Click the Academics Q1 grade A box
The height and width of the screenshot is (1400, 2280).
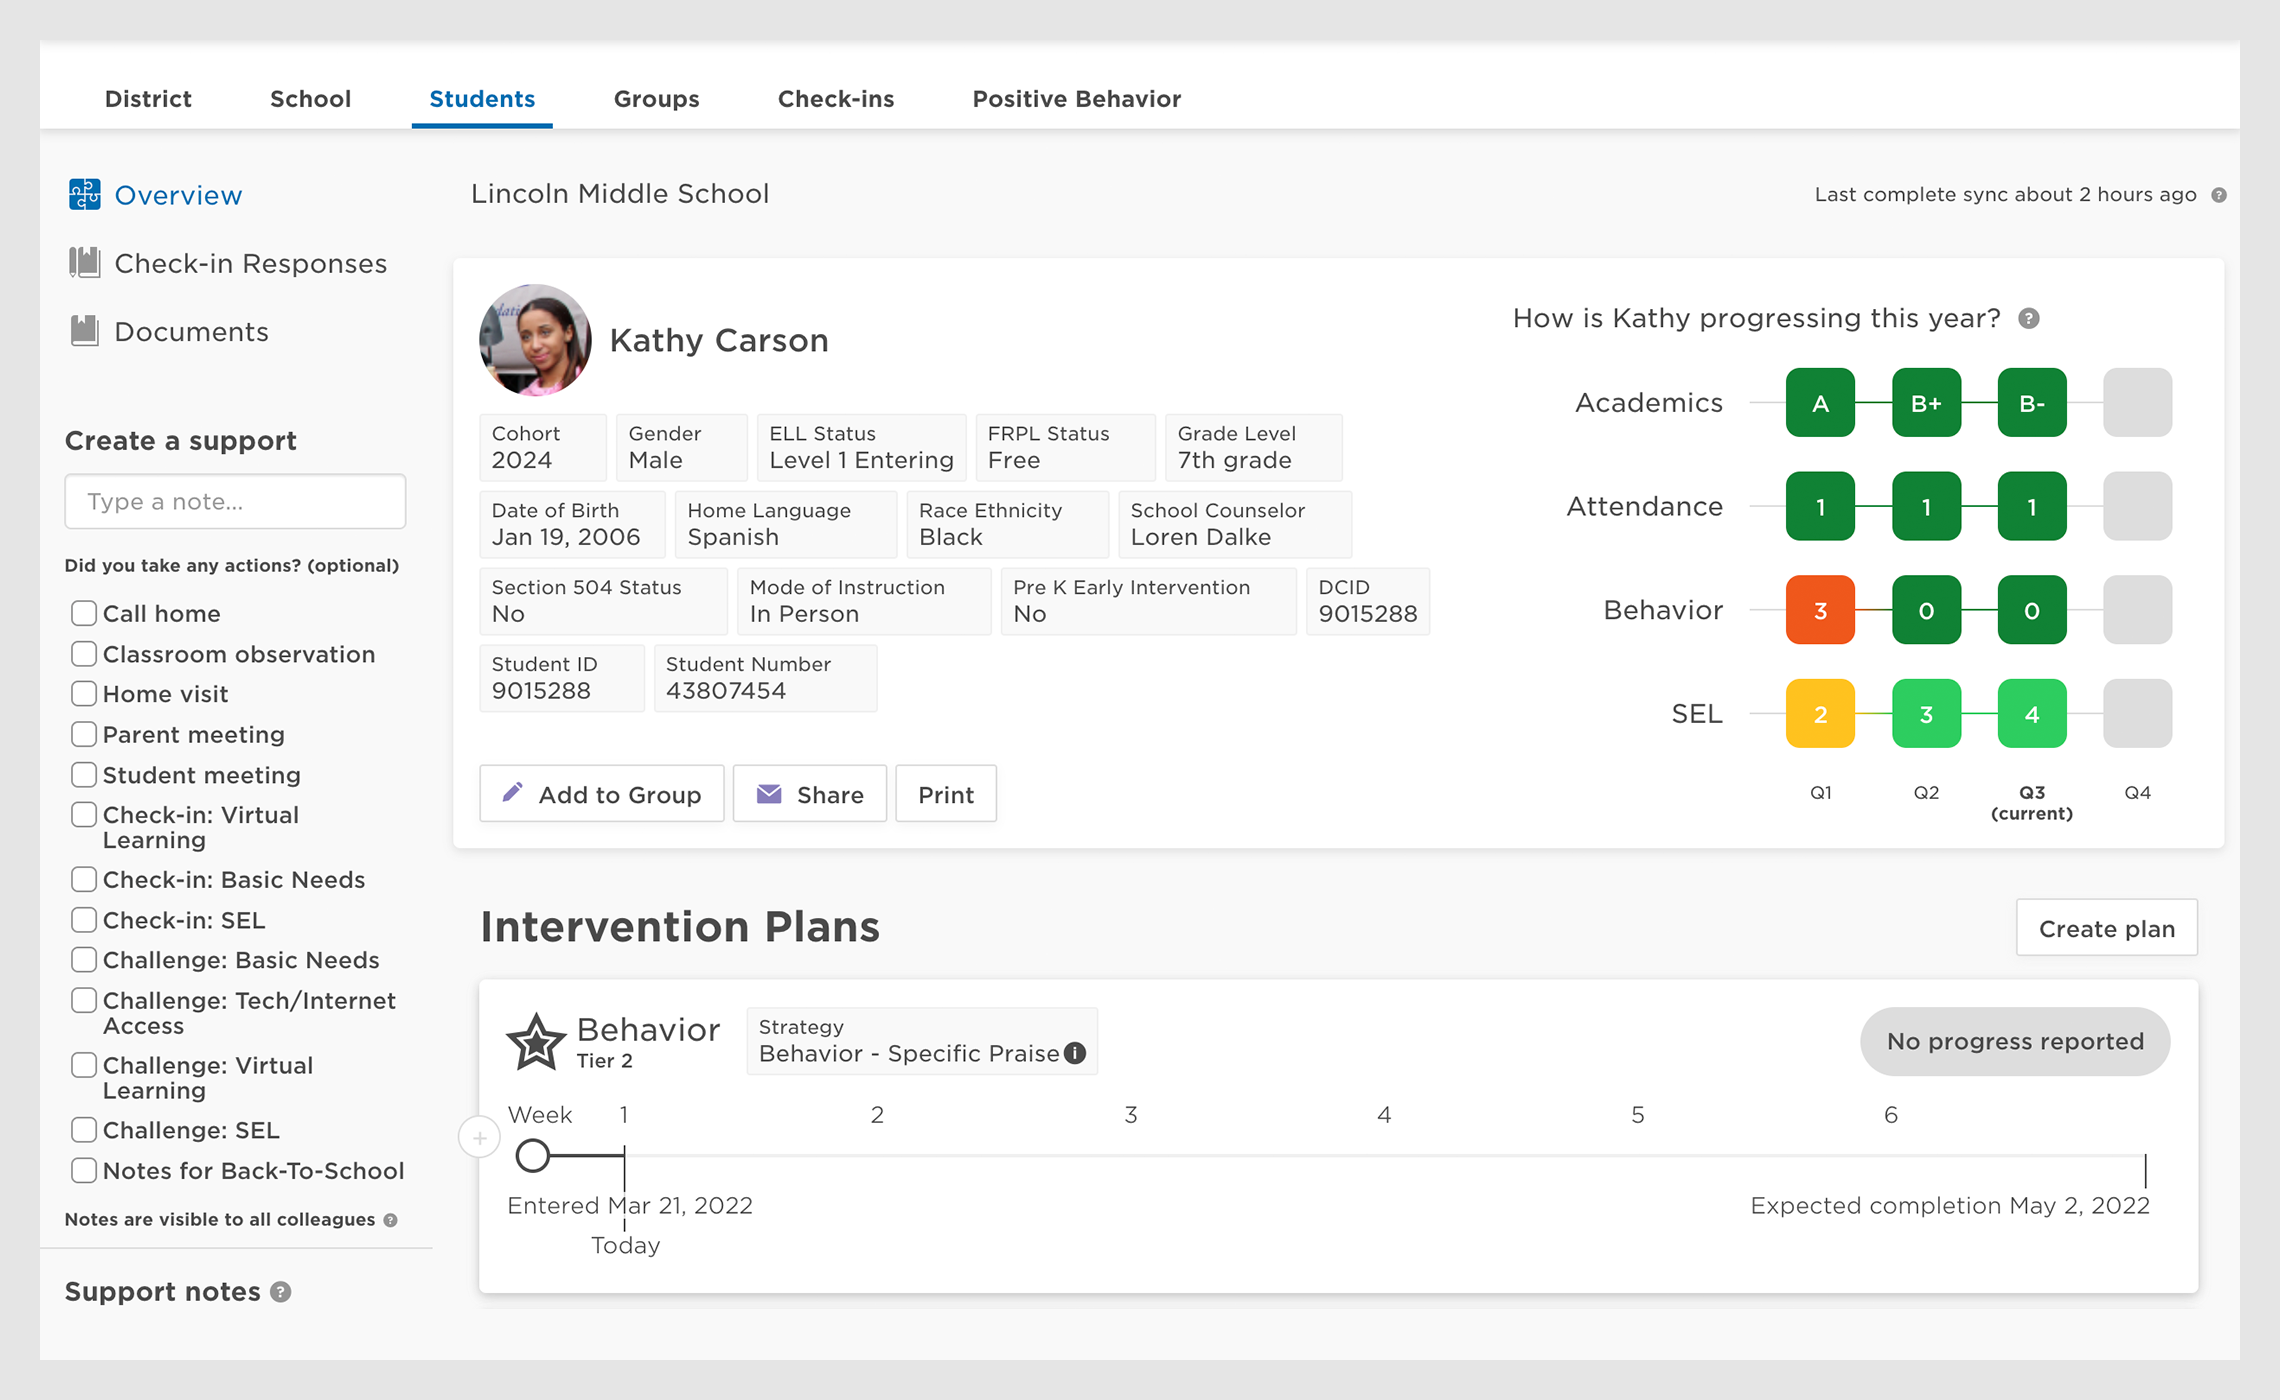pyautogui.click(x=1820, y=403)
